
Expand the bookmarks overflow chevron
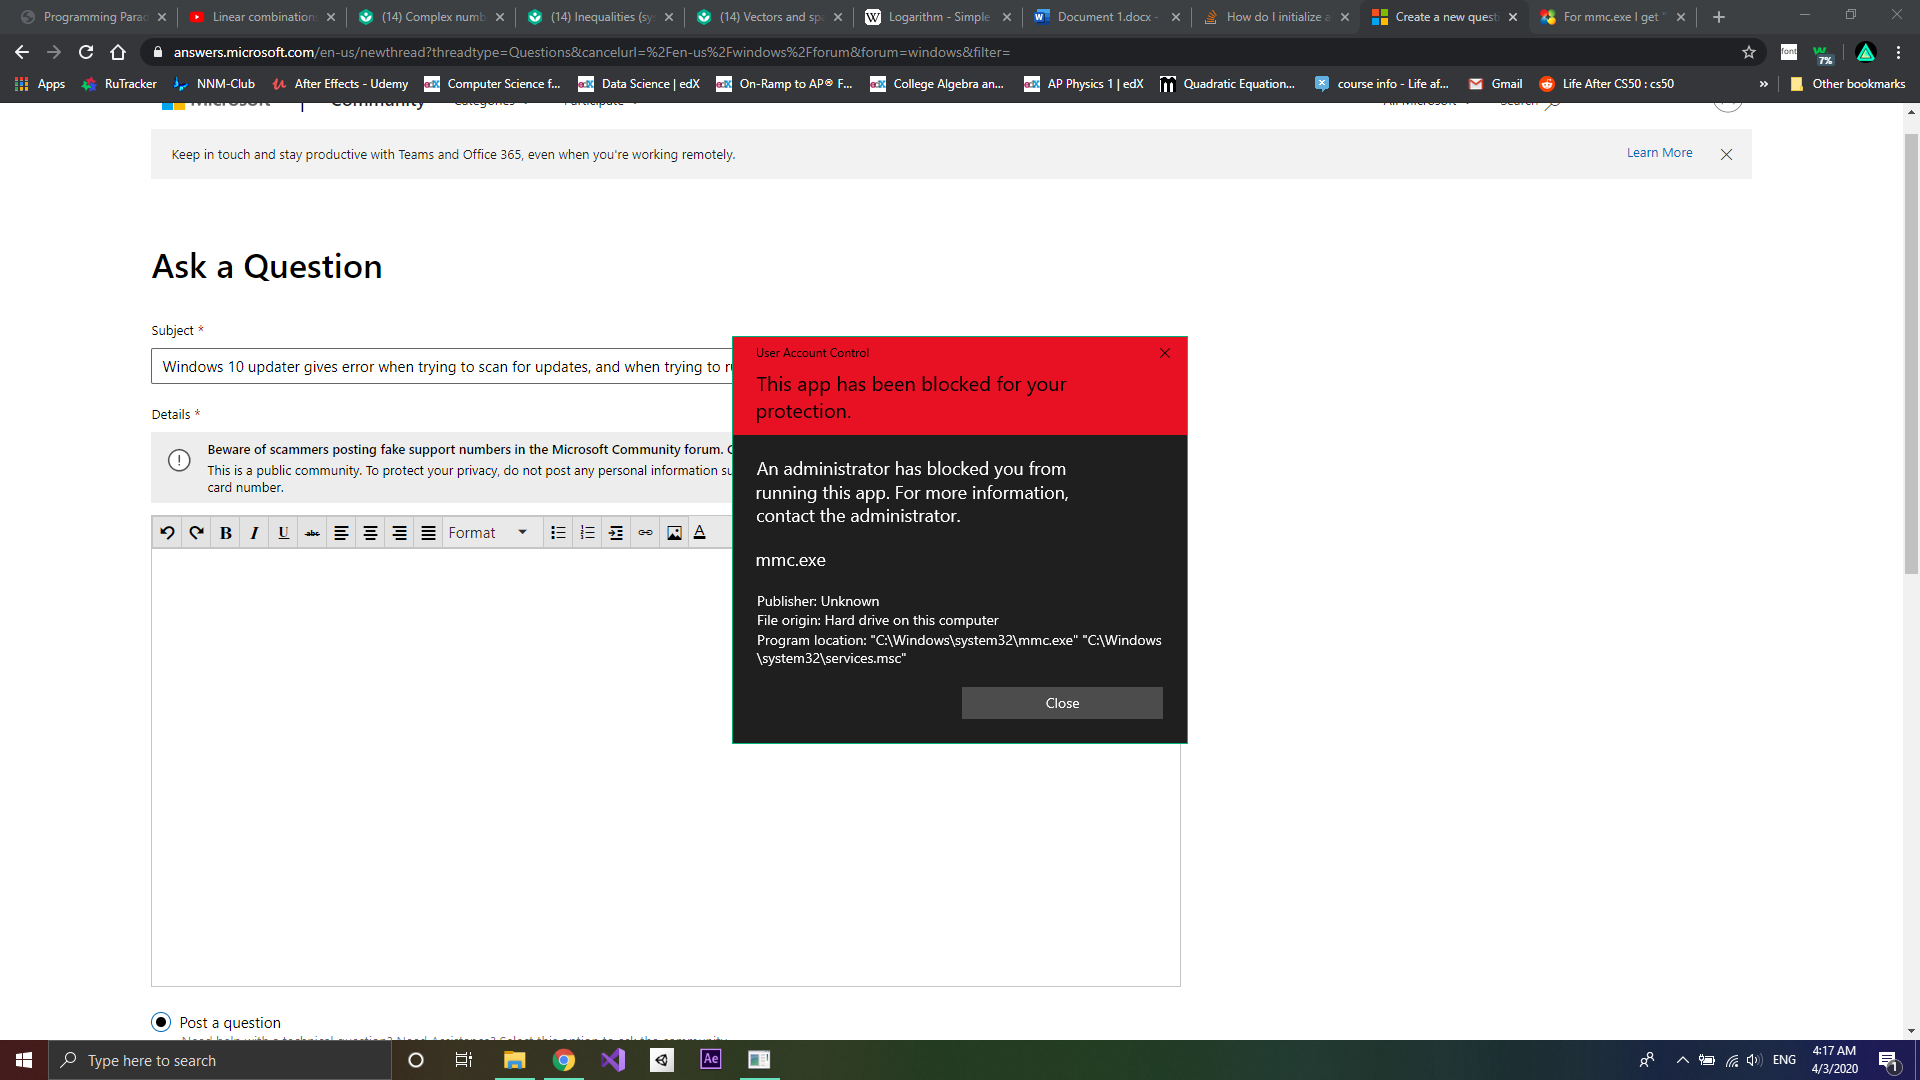[1763, 84]
